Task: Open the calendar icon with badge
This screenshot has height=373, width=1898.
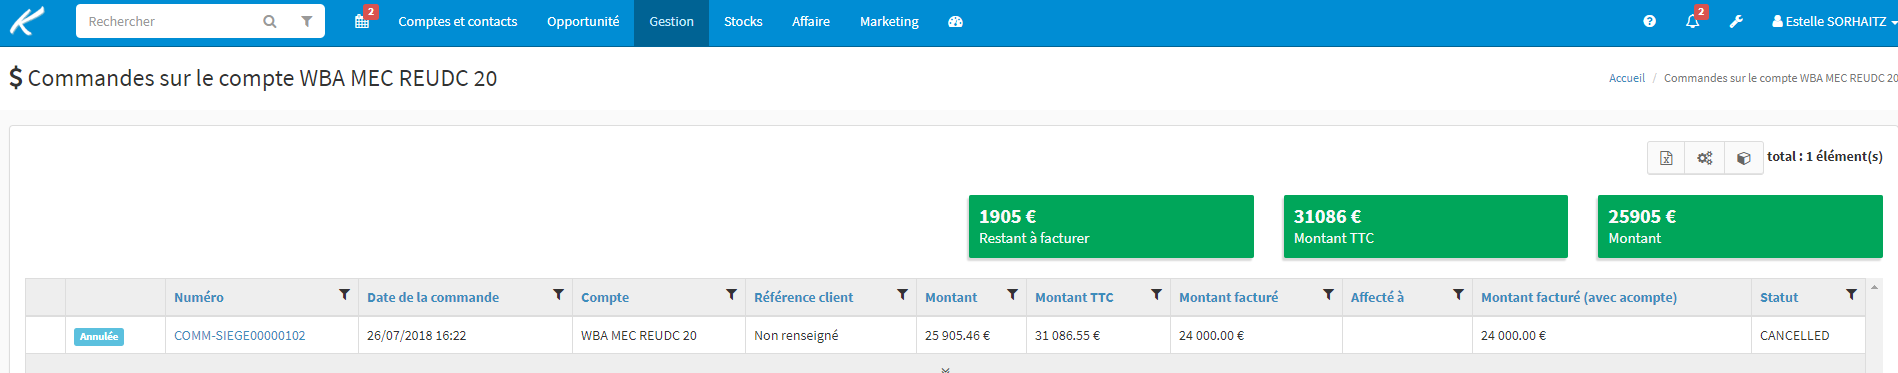Action: click(363, 21)
